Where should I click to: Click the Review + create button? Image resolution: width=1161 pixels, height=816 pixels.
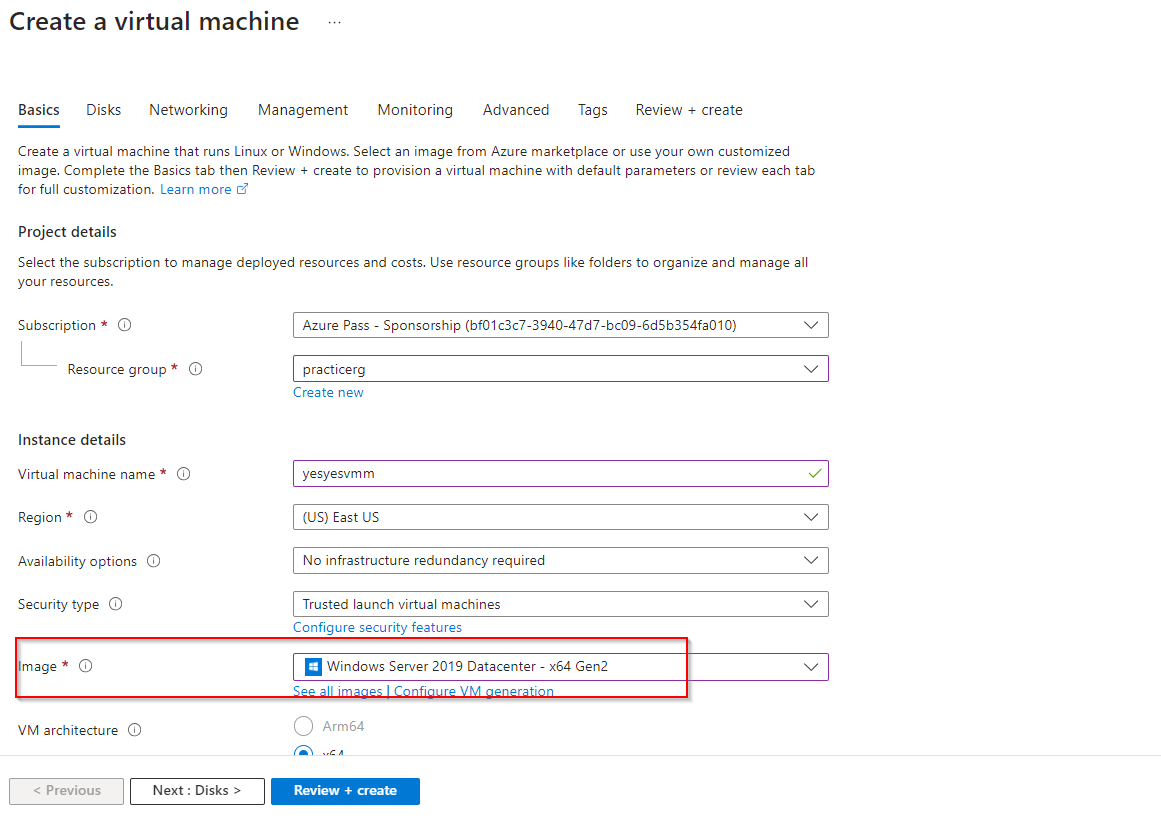(345, 791)
